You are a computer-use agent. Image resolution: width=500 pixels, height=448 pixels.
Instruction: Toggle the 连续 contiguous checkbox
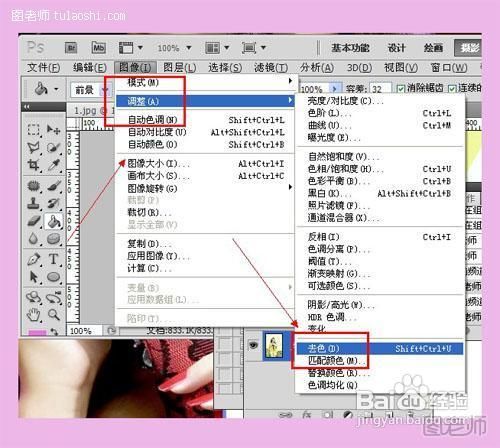[452, 89]
